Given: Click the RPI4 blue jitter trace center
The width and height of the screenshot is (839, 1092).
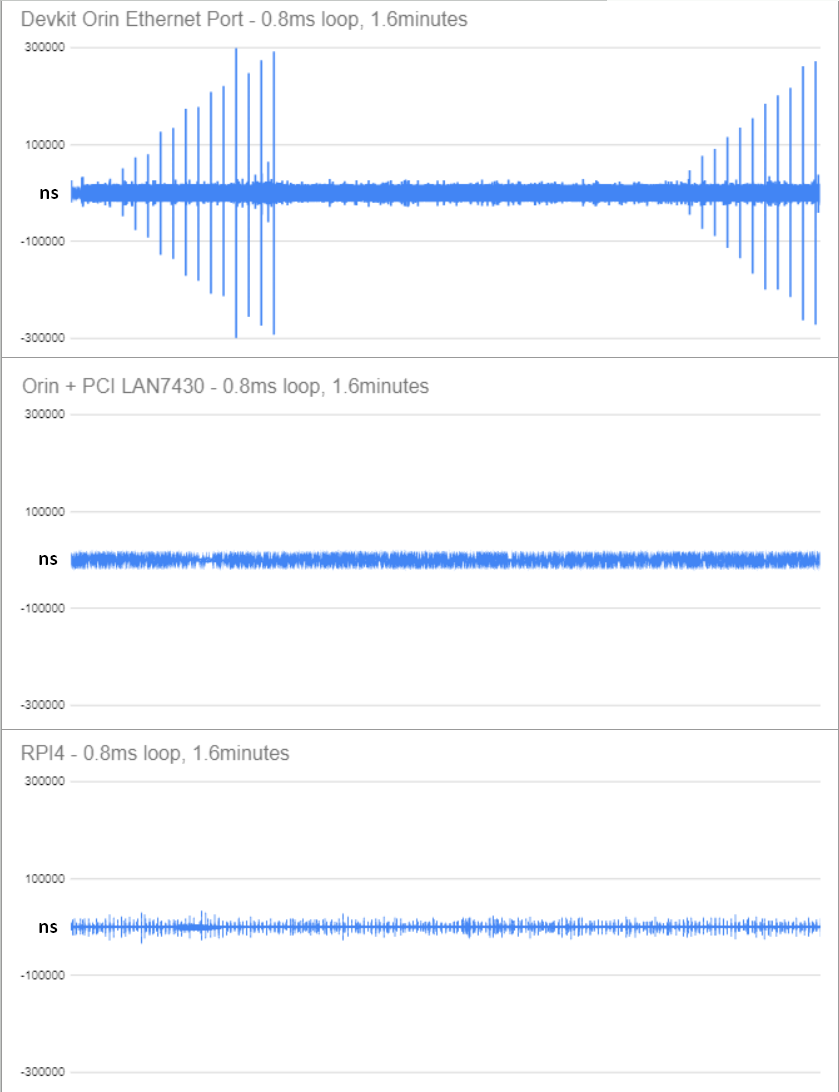Looking at the screenshot, I should (446, 927).
